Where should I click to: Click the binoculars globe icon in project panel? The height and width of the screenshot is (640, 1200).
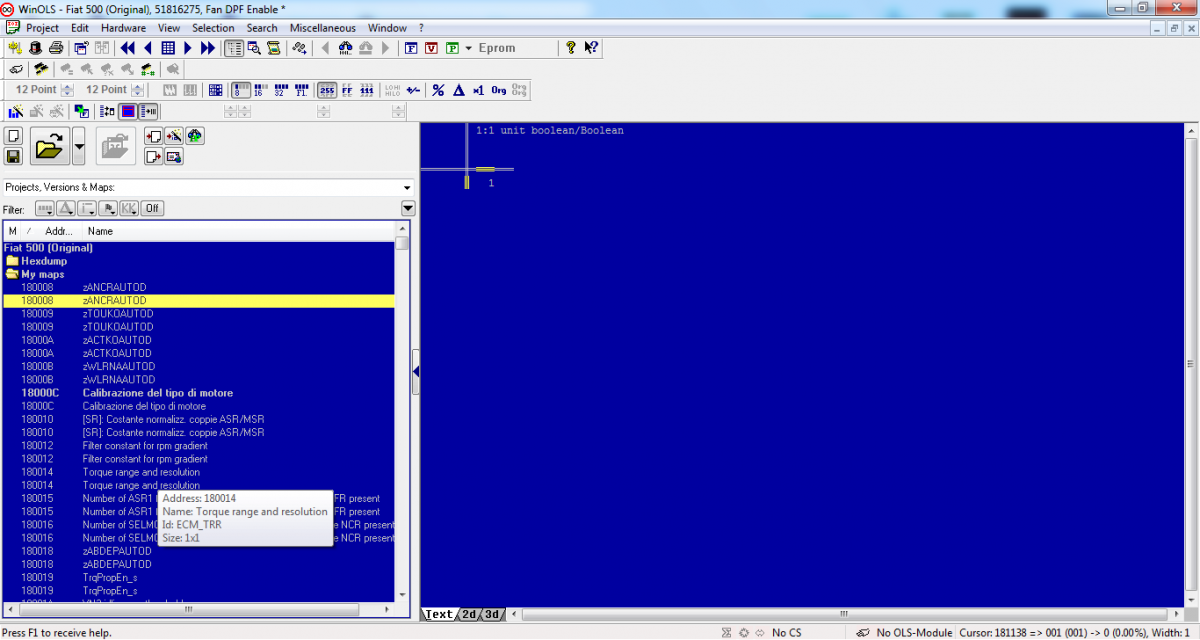pos(195,136)
